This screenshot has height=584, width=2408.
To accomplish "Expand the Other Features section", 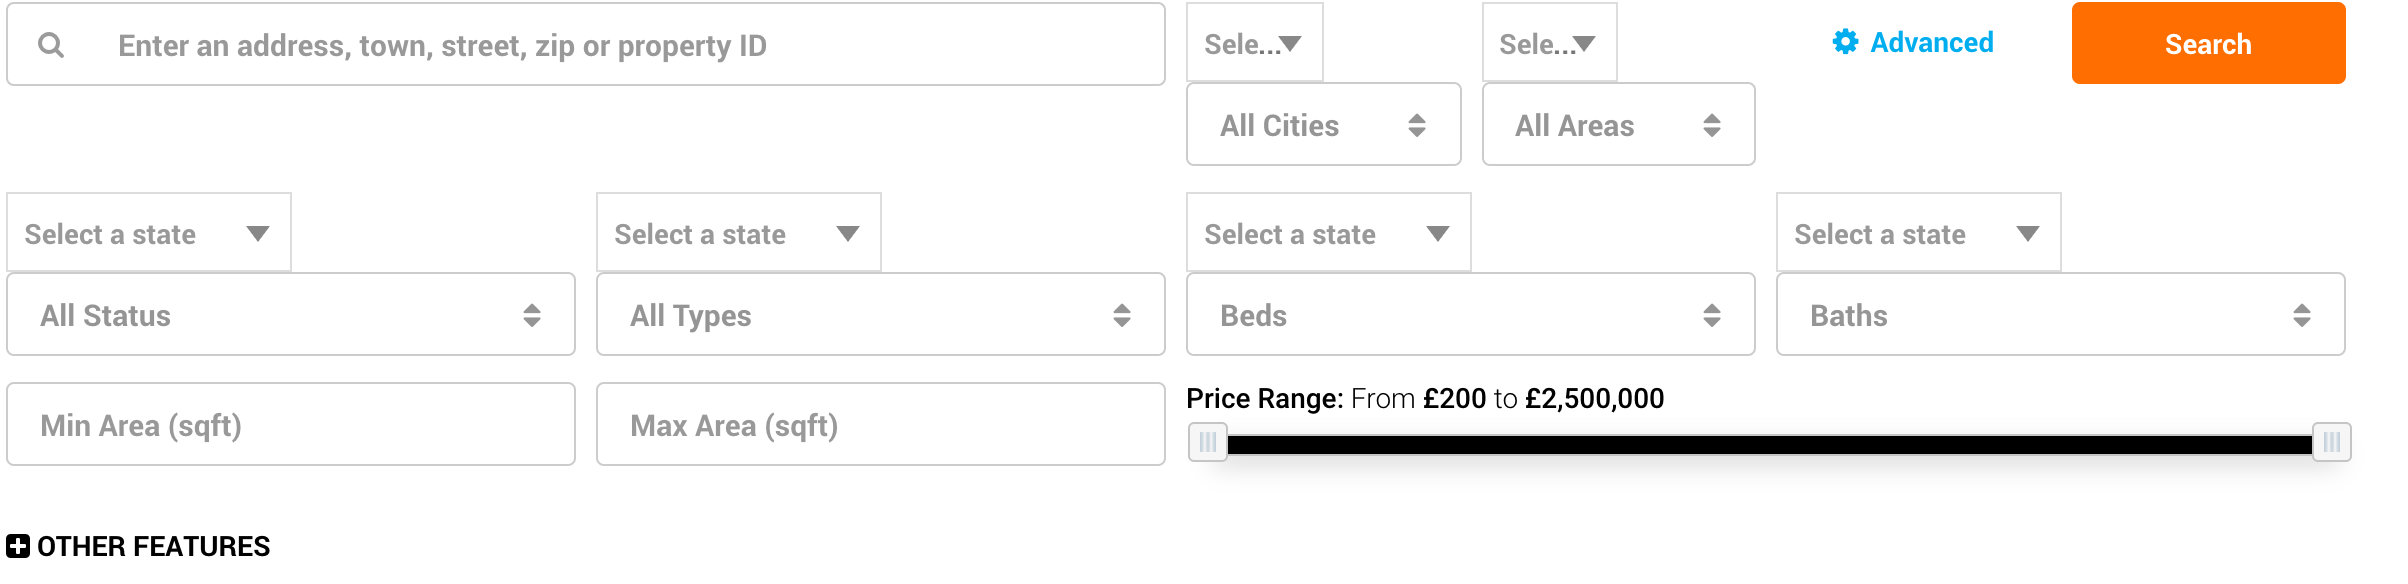I will (153, 546).
